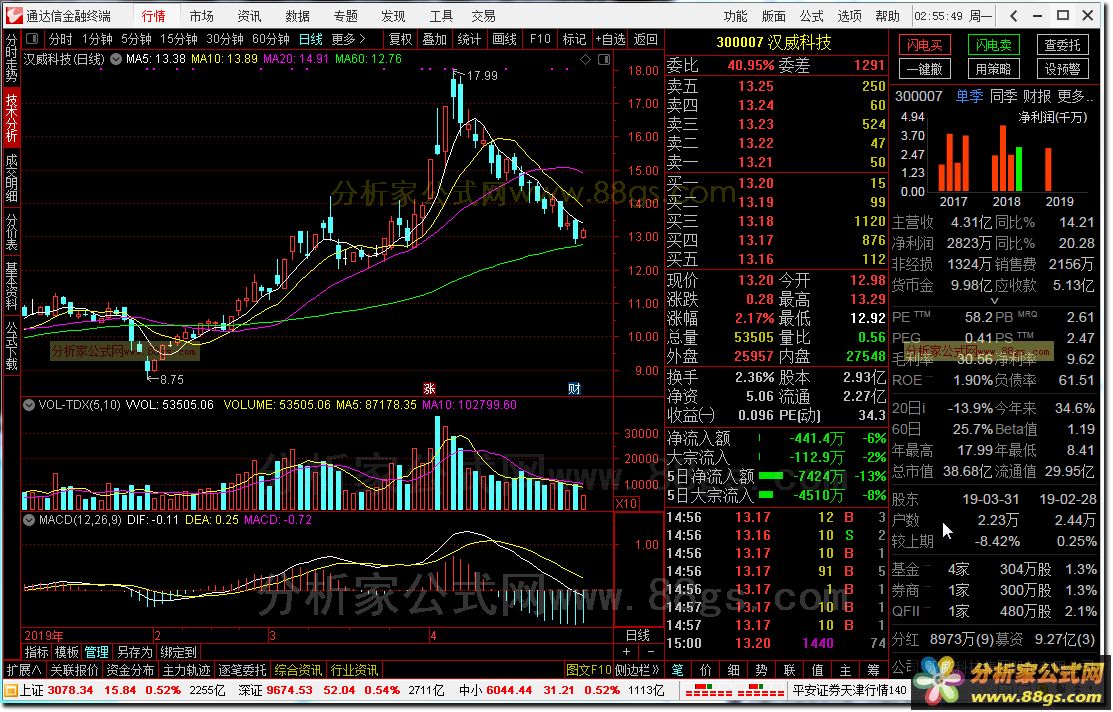The image size is (1113, 712).
Task: Open 公式 menu
Action: [811, 16]
